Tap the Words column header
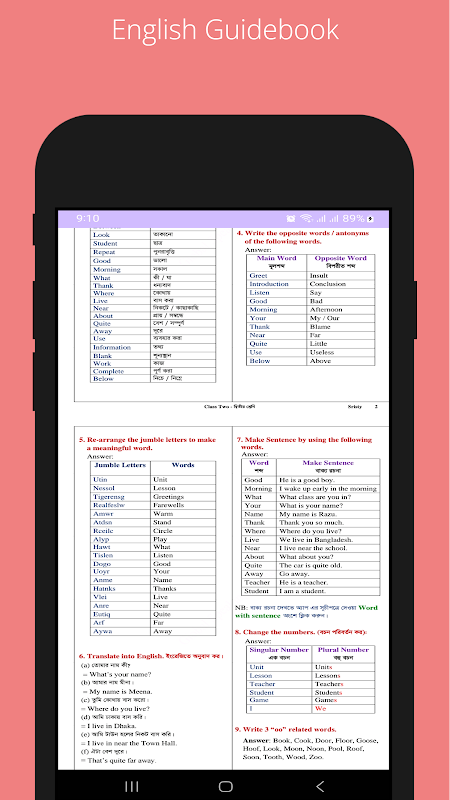 pyautogui.click(x=183, y=465)
